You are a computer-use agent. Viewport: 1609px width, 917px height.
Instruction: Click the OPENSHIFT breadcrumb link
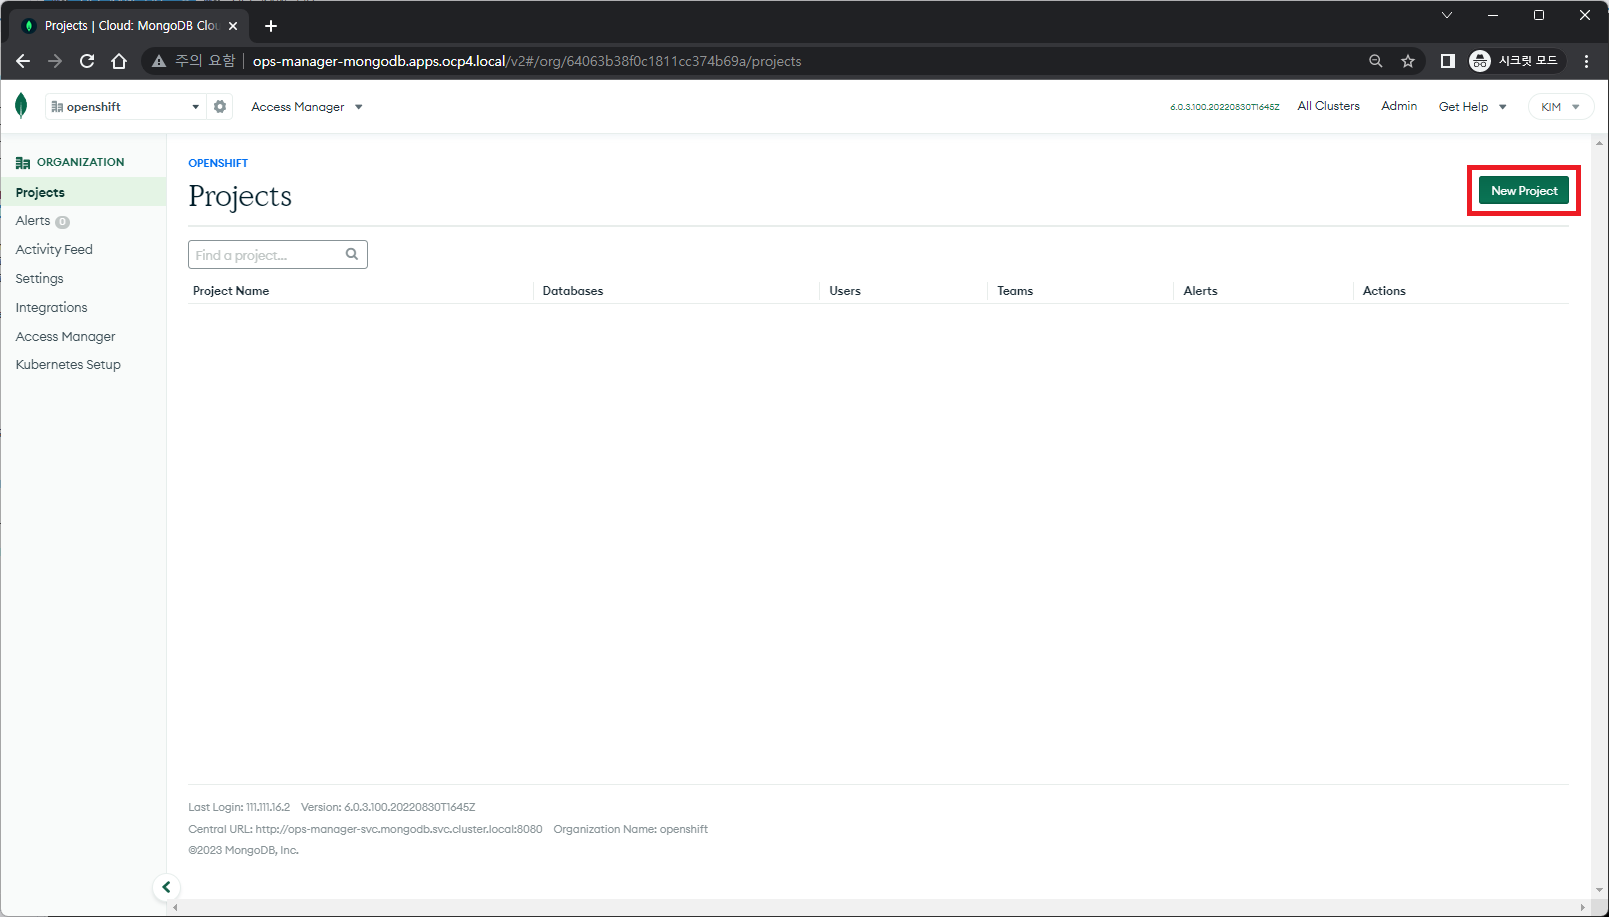tap(218, 163)
